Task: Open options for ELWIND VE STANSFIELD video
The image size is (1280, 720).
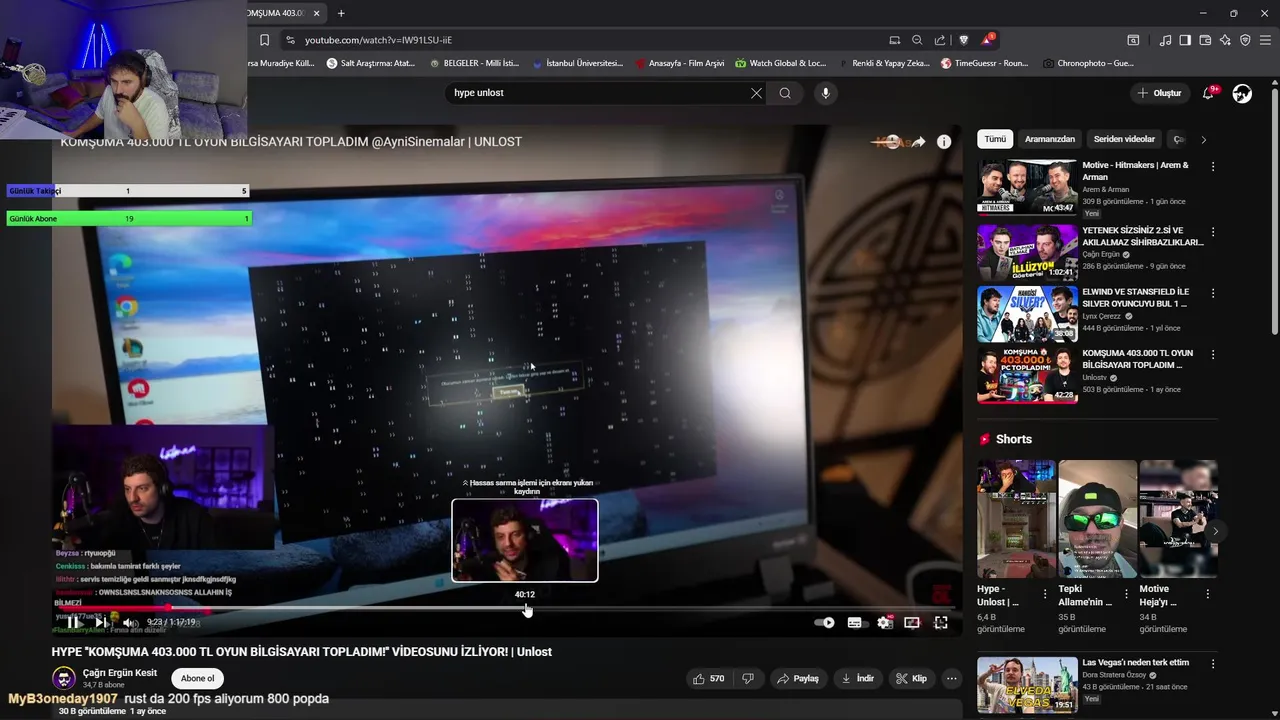Action: tap(1213, 293)
